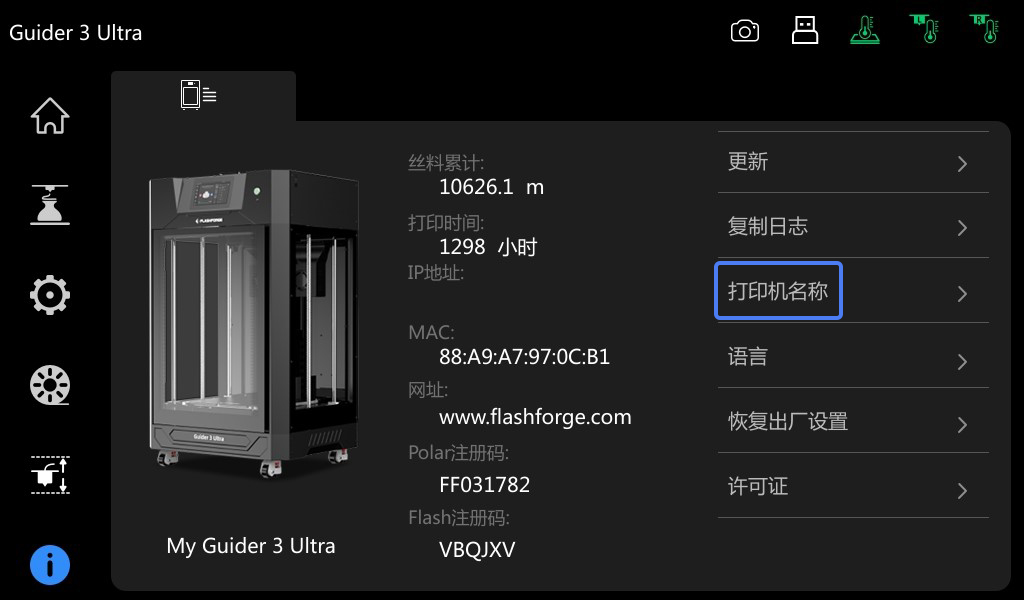This screenshot has height=600, width=1024.
Task: Expand the 恢复出厂设置 factory reset chevron
Action: 962,425
